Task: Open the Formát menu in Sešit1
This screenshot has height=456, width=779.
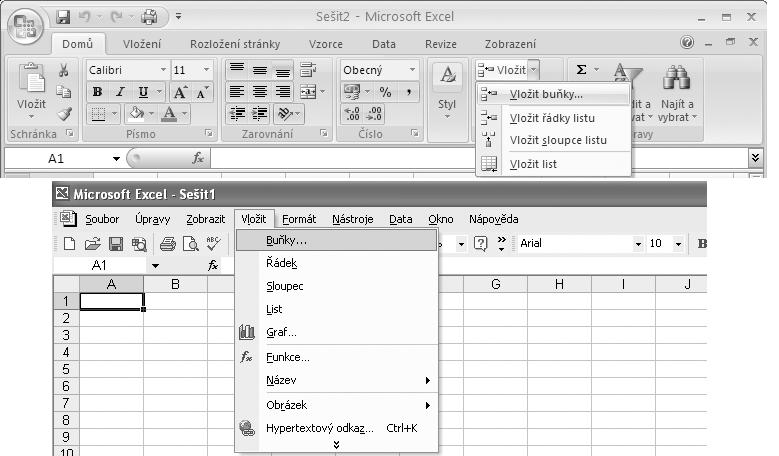Action: tap(299, 219)
